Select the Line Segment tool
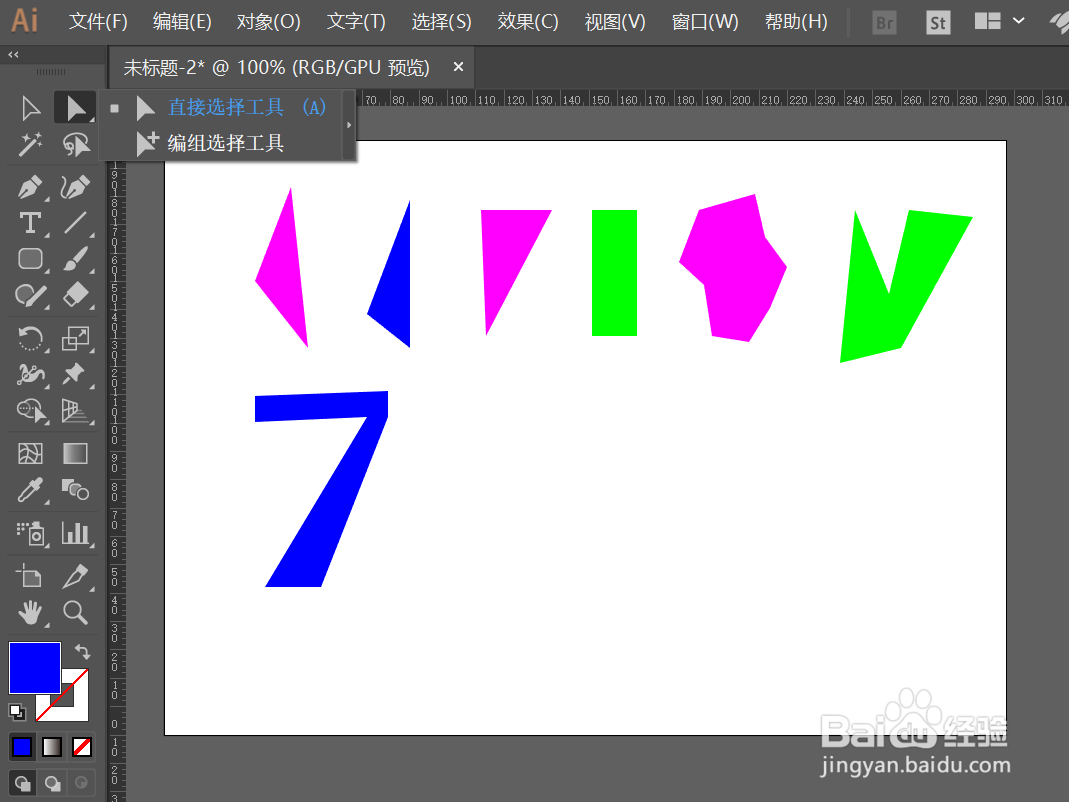This screenshot has width=1069, height=802. pyautogui.click(x=75, y=223)
